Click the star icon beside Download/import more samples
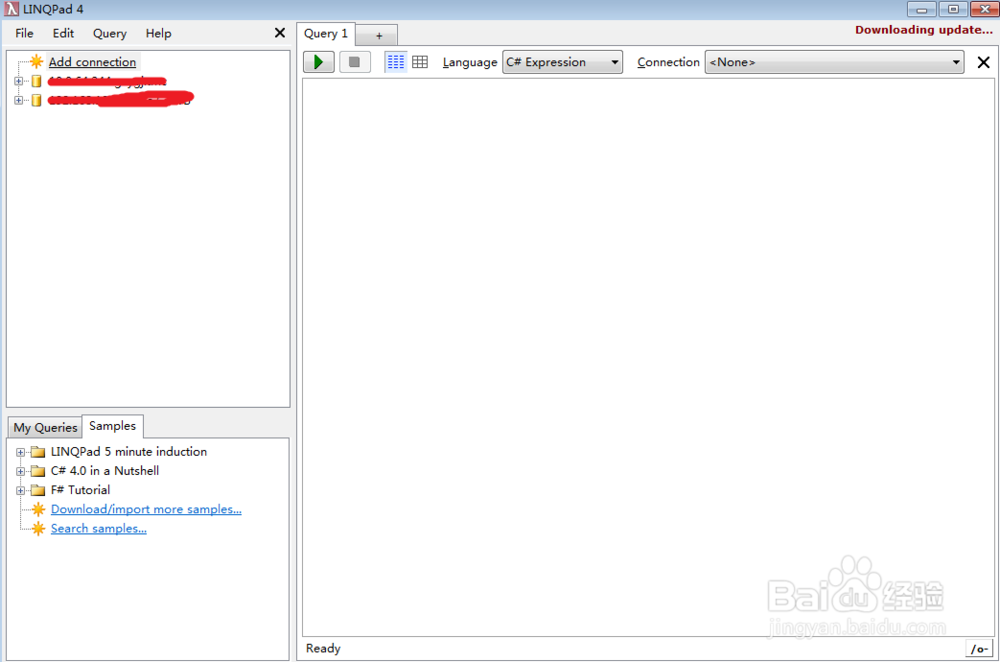 click(x=38, y=509)
